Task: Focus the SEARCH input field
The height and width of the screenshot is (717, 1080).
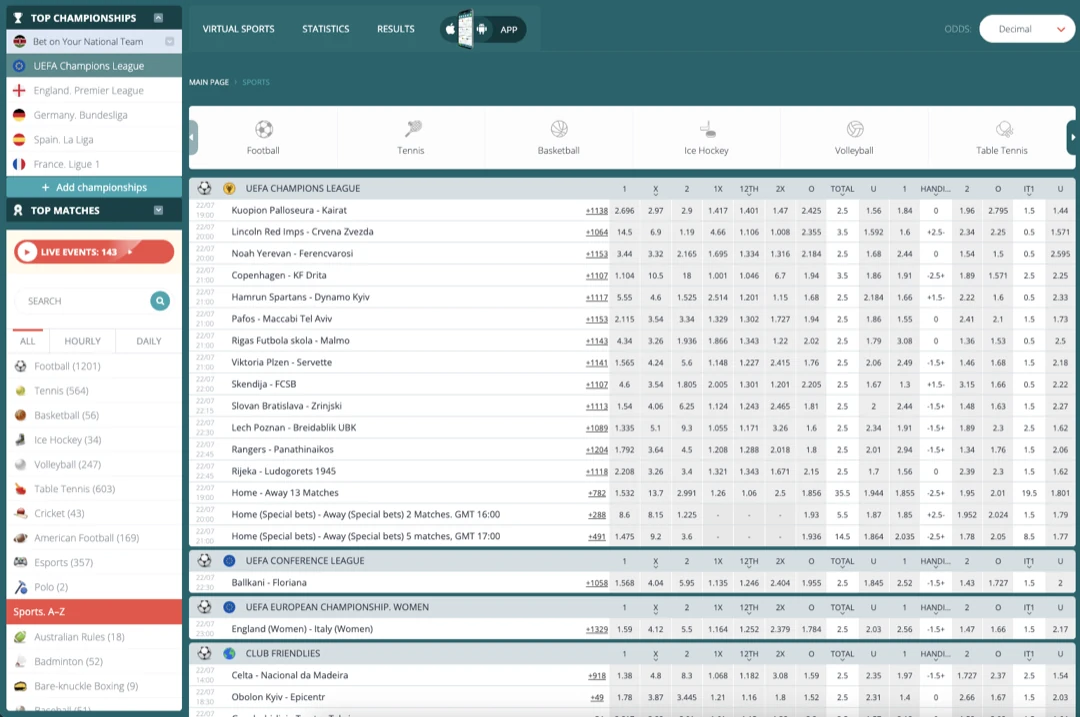Action: point(83,301)
